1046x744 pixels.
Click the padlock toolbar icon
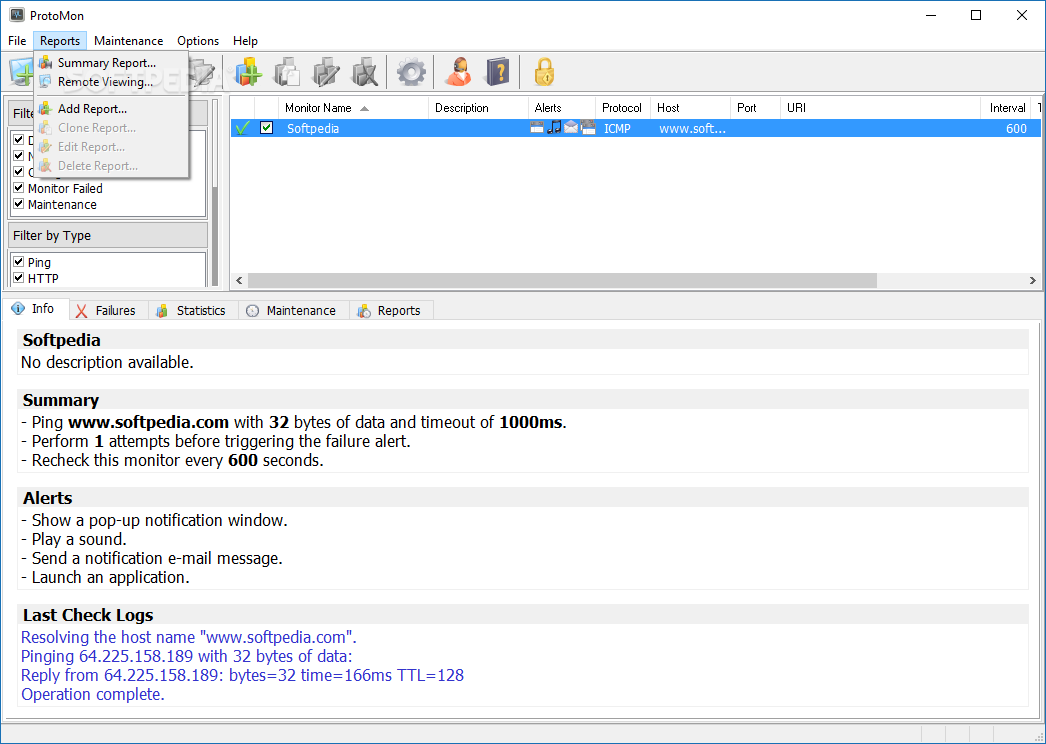pos(544,71)
